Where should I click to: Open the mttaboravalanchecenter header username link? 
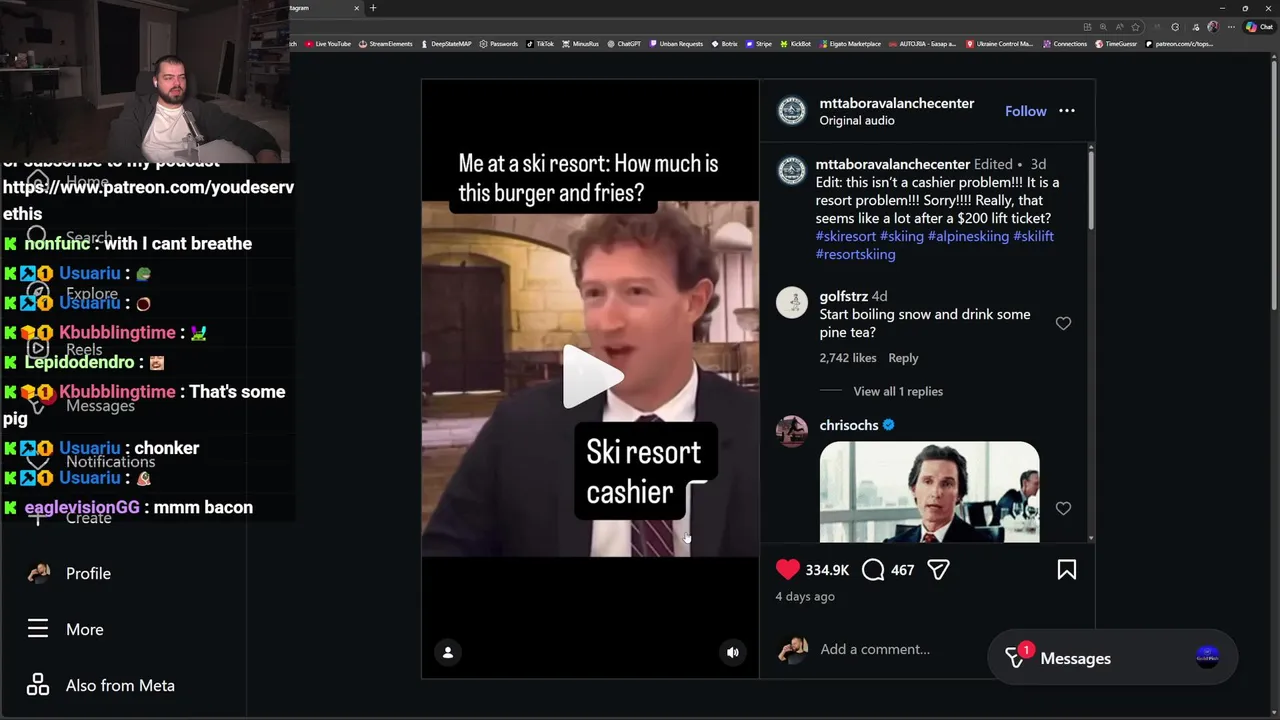tap(897, 103)
